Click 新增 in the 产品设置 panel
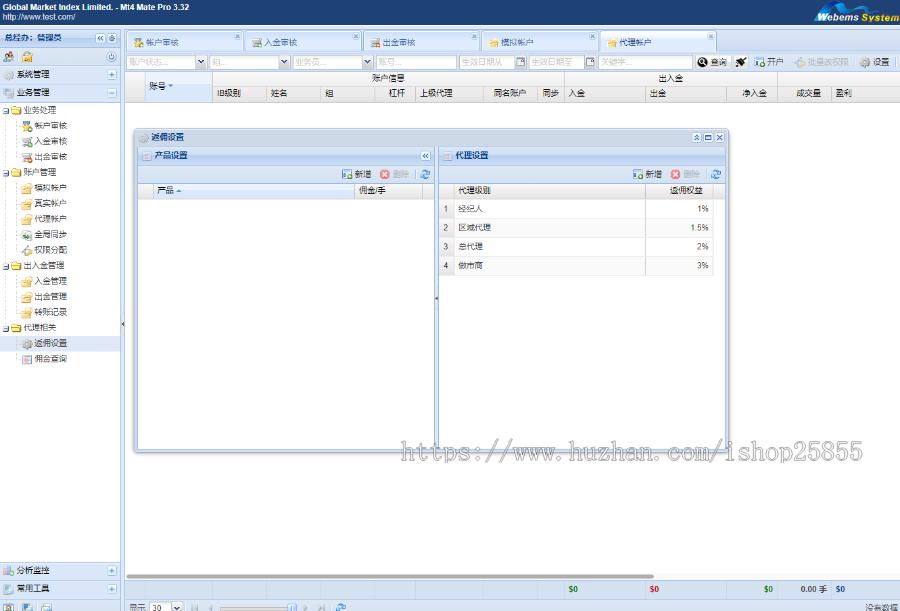This screenshot has height=611, width=900. pos(356,174)
